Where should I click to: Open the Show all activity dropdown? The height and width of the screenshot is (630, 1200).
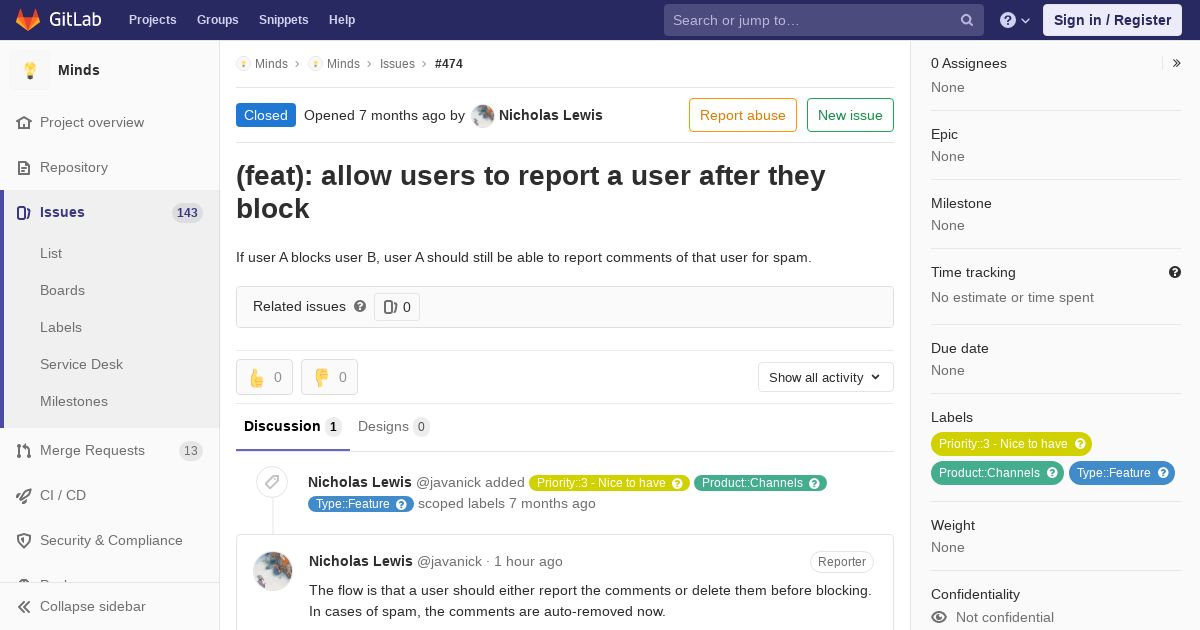point(825,377)
